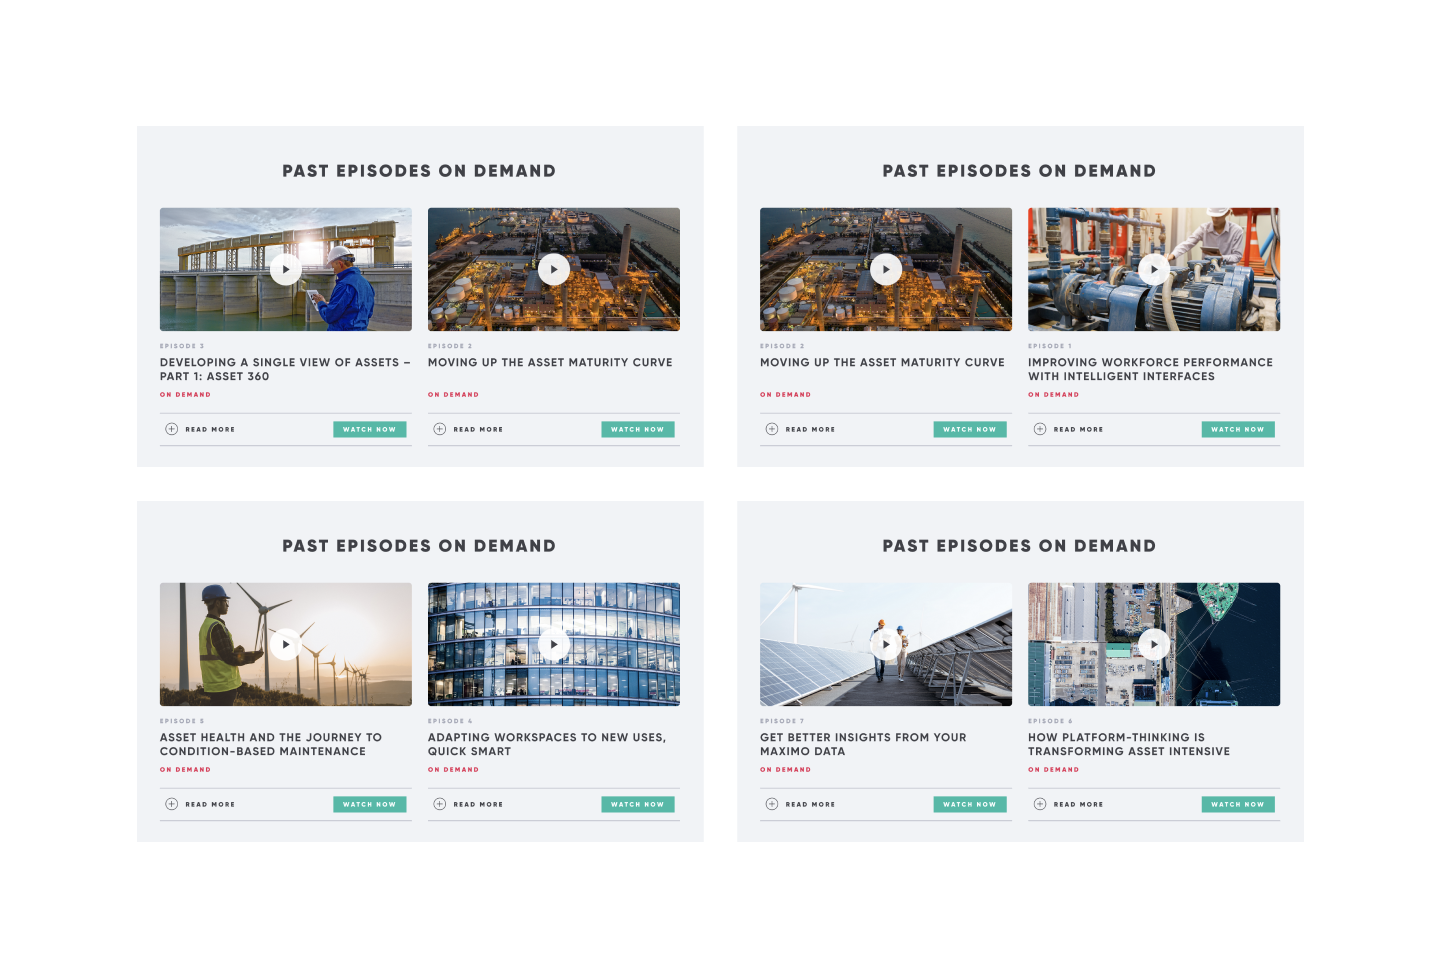The width and height of the screenshot is (1440, 968).
Task: Click Watch Now for Improving Workforce Performance
Action: [x=1238, y=429]
